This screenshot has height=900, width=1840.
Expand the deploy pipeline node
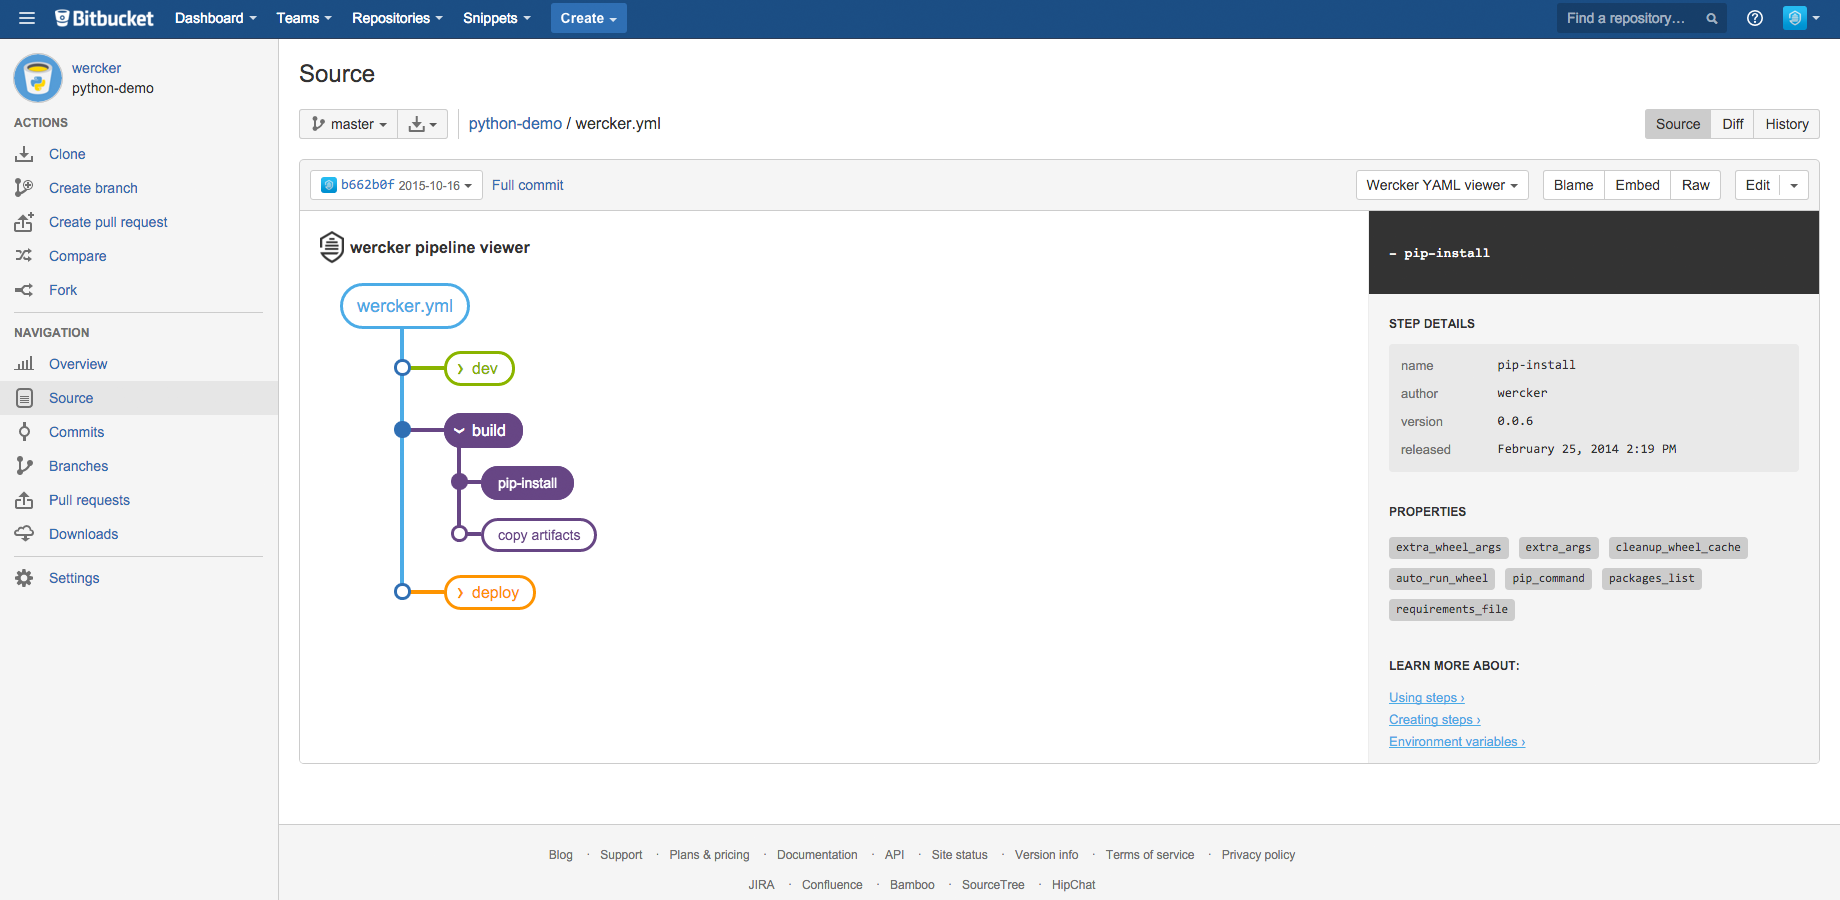[x=490, y=592]
